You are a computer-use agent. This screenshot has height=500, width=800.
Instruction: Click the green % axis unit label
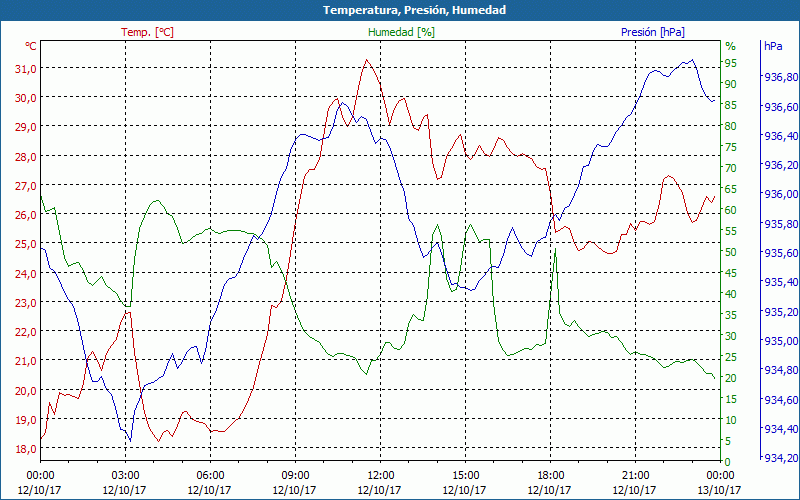[731, 46]
